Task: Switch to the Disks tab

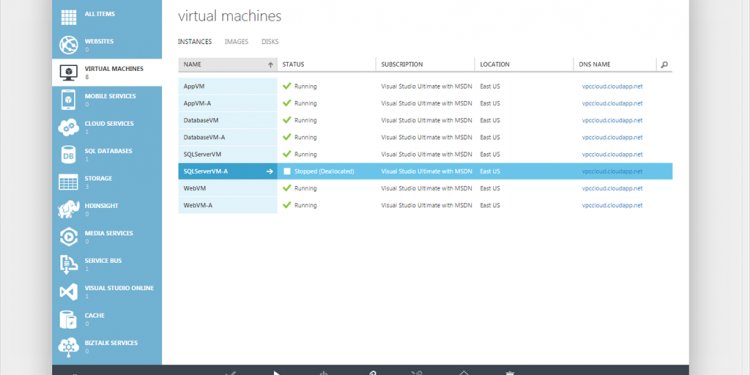Action: tap(270, 42)
